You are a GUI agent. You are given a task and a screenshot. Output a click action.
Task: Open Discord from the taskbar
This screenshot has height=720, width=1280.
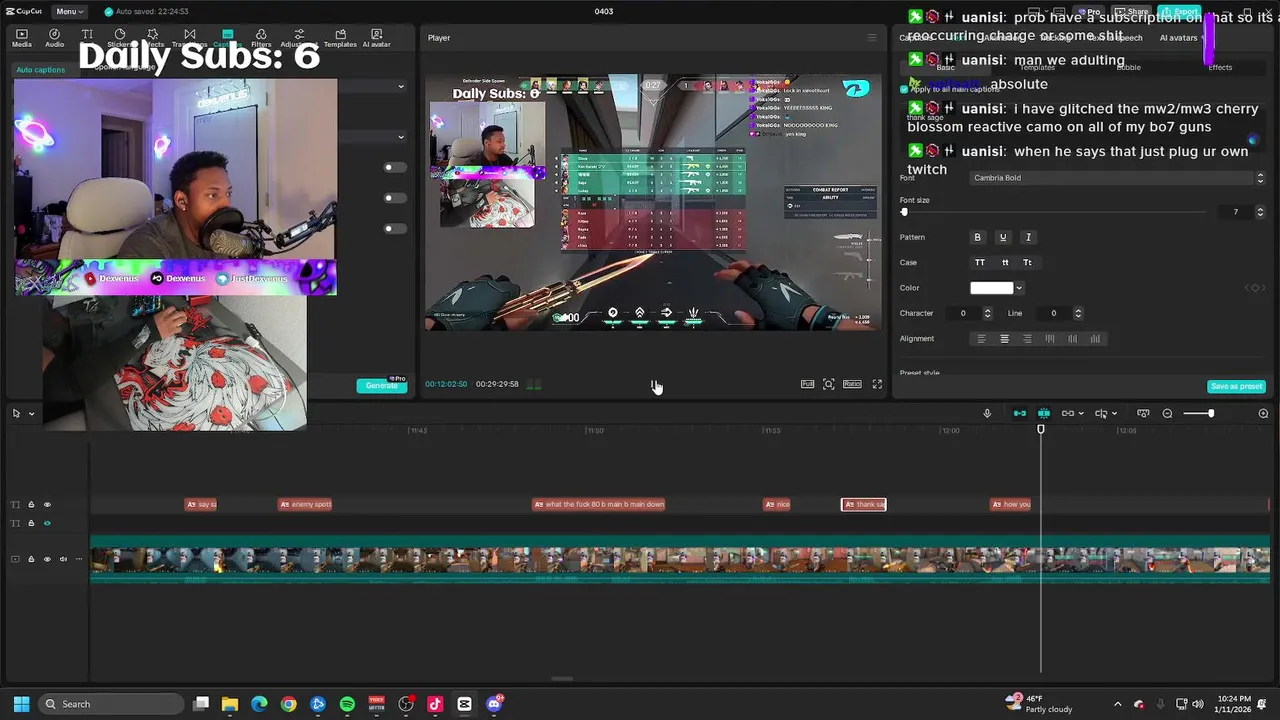[x=494, y=704]
